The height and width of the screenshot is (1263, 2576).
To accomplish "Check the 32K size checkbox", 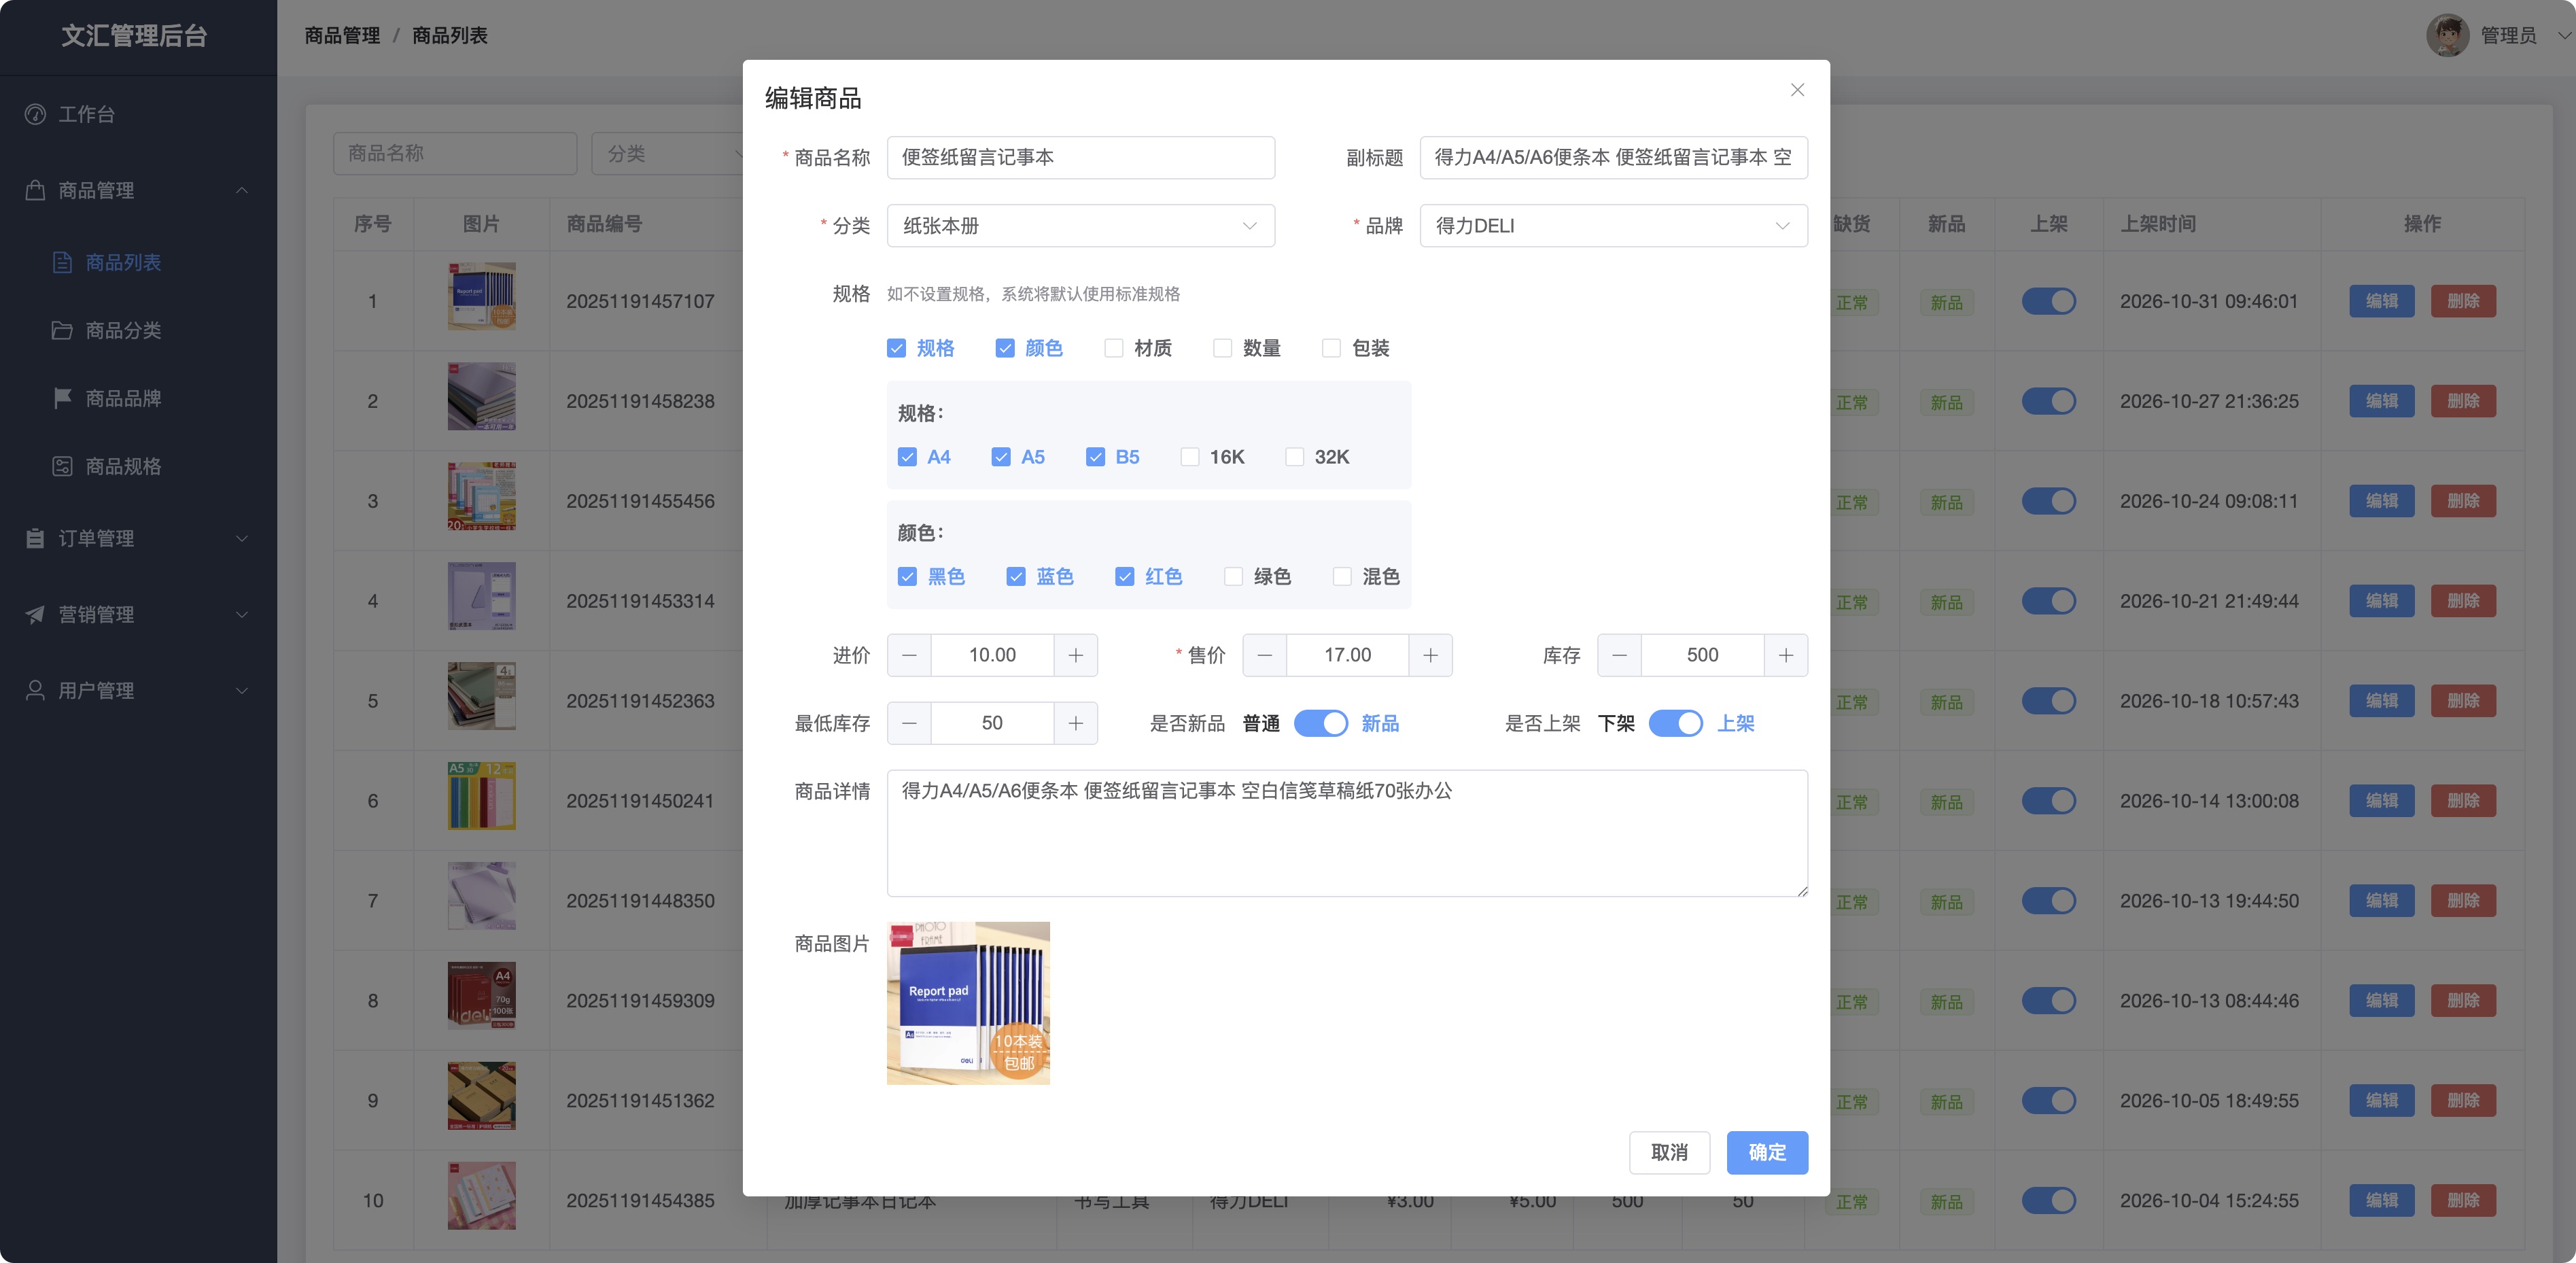I will pyautogui.click(x=1294, y=457).
